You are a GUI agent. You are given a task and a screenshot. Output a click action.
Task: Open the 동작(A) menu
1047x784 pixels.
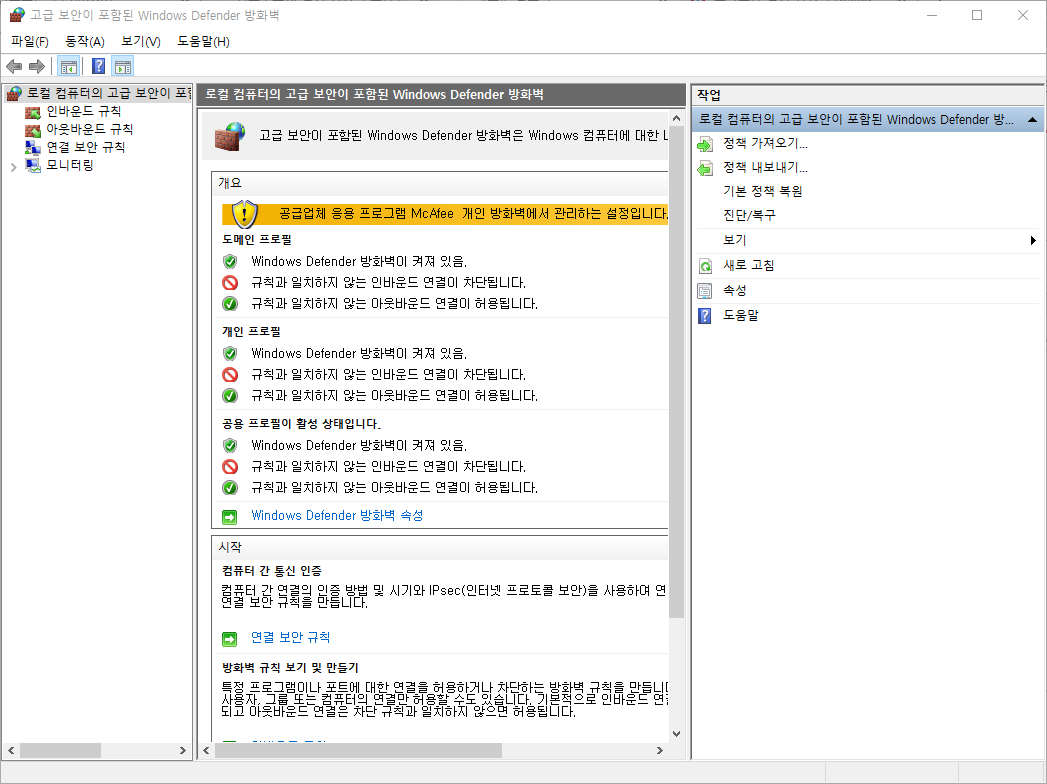[84, 41]
